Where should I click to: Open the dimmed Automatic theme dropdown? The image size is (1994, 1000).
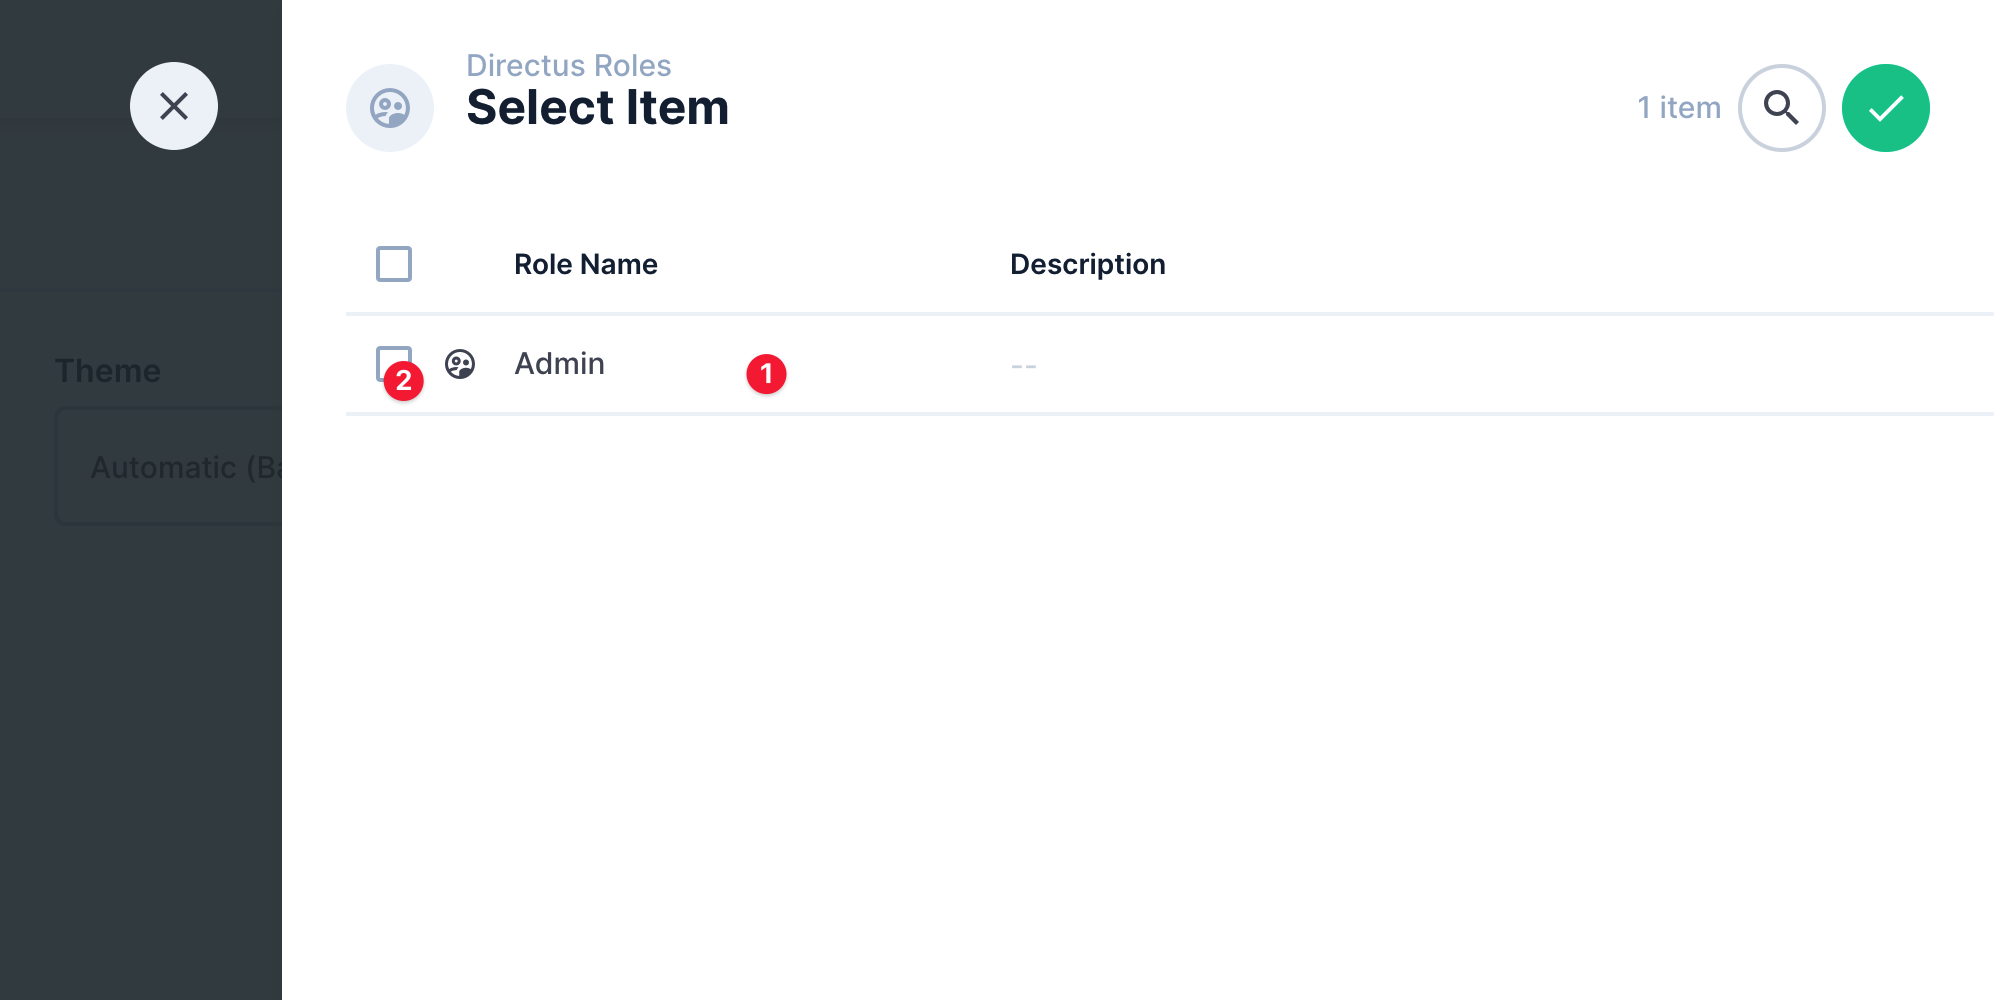click(x=170, y=466)
